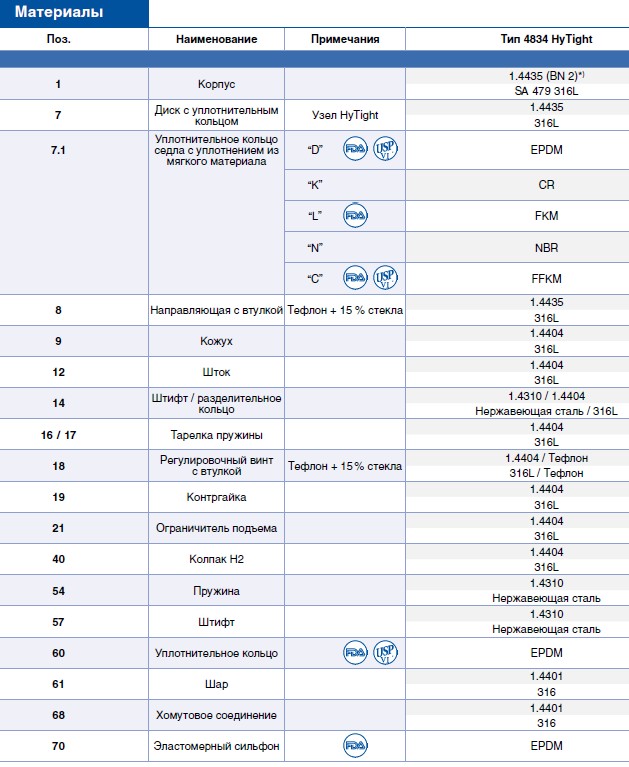Click the "L" seal code
The image size is (629, 767).
point(315,216)
